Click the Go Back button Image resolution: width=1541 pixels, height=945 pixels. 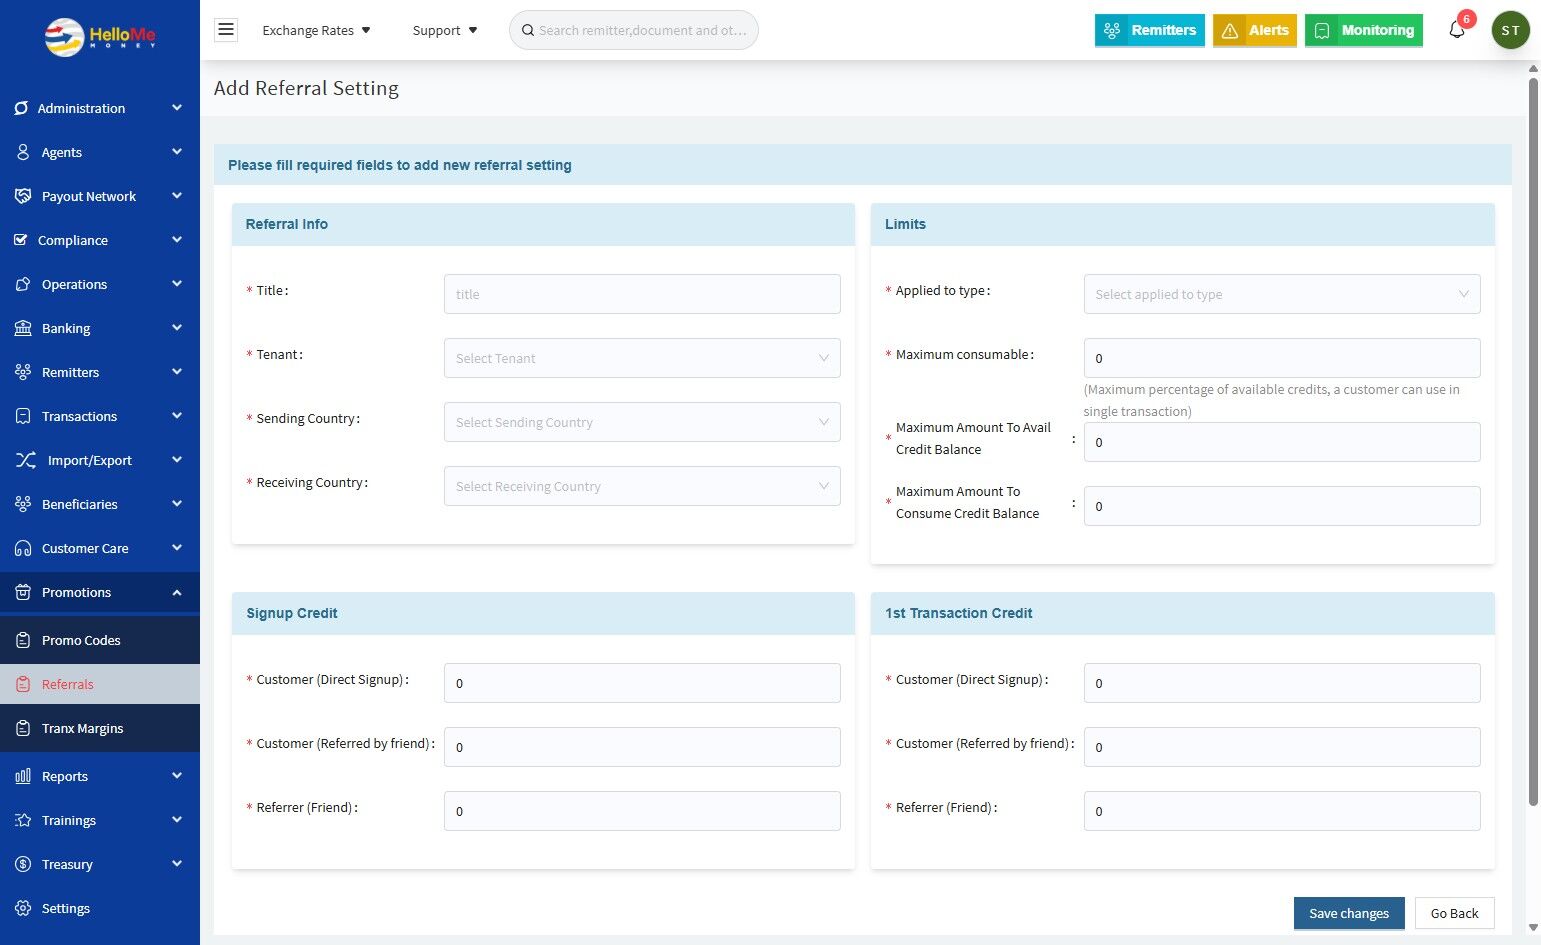point(1454,913)
